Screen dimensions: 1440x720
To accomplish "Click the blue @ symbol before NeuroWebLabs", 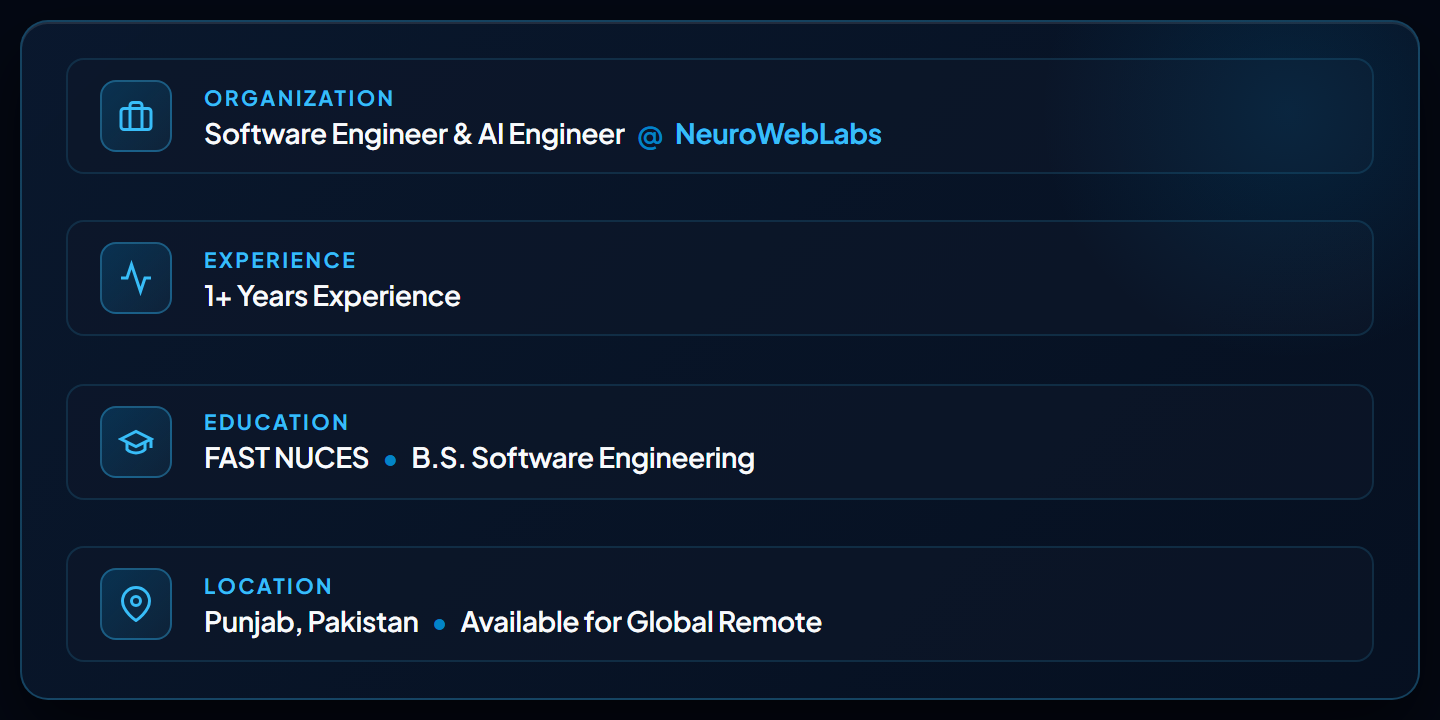I will (x=650, y=135).
